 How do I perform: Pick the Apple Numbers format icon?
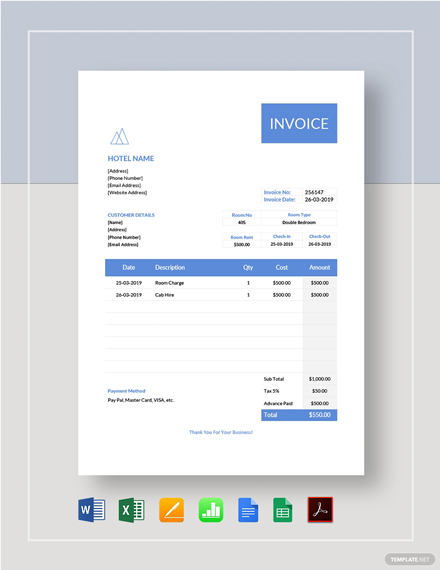click(x=211, y=510)
